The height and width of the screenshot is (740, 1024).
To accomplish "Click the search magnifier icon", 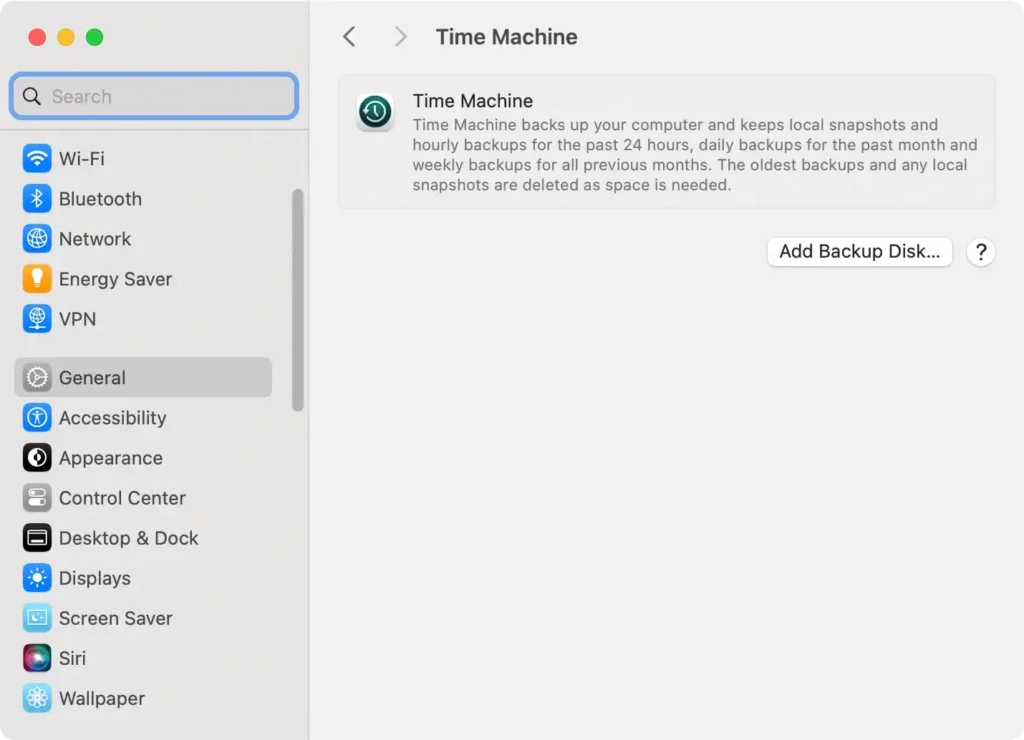I will coord(31,97).
